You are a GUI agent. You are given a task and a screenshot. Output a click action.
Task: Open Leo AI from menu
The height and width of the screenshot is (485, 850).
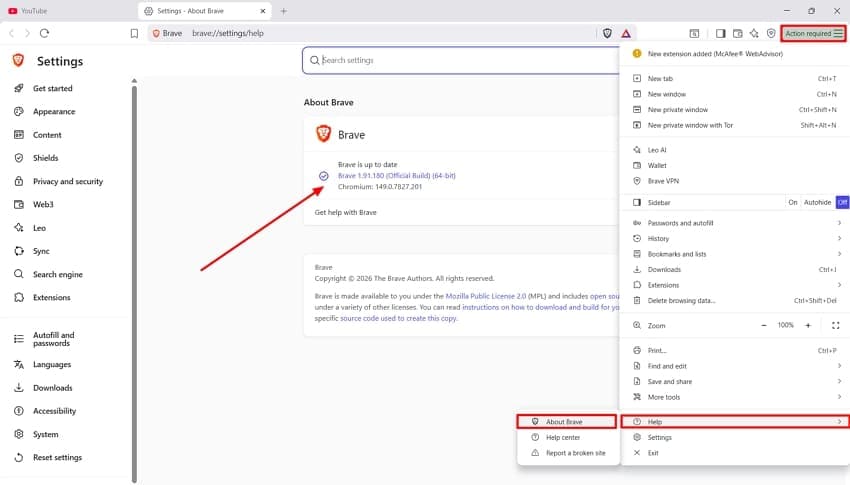click(x=735, y=150)
